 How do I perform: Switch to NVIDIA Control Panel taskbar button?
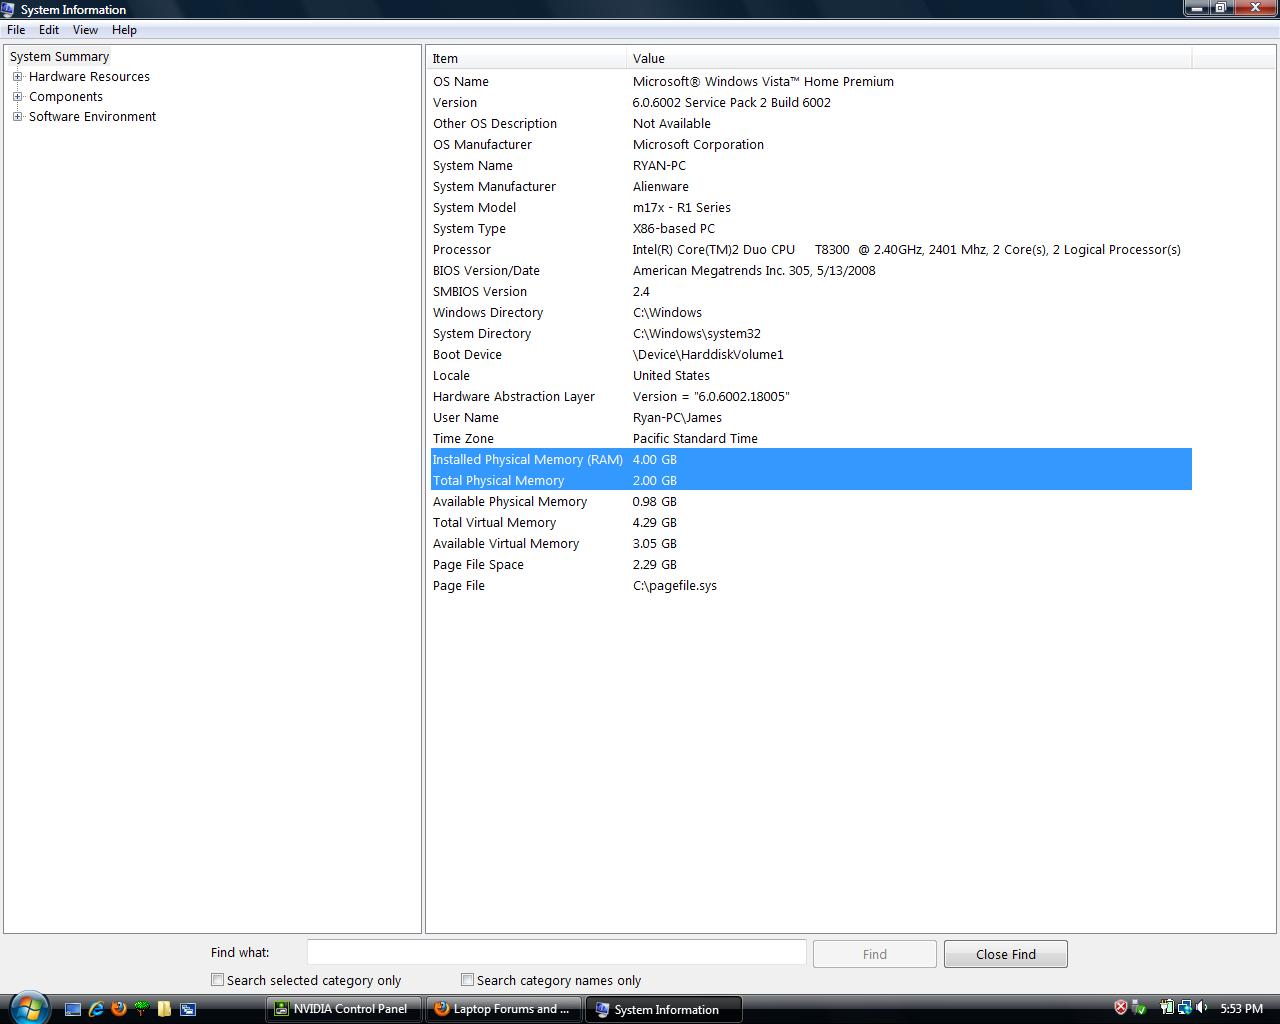(342, 1009)
